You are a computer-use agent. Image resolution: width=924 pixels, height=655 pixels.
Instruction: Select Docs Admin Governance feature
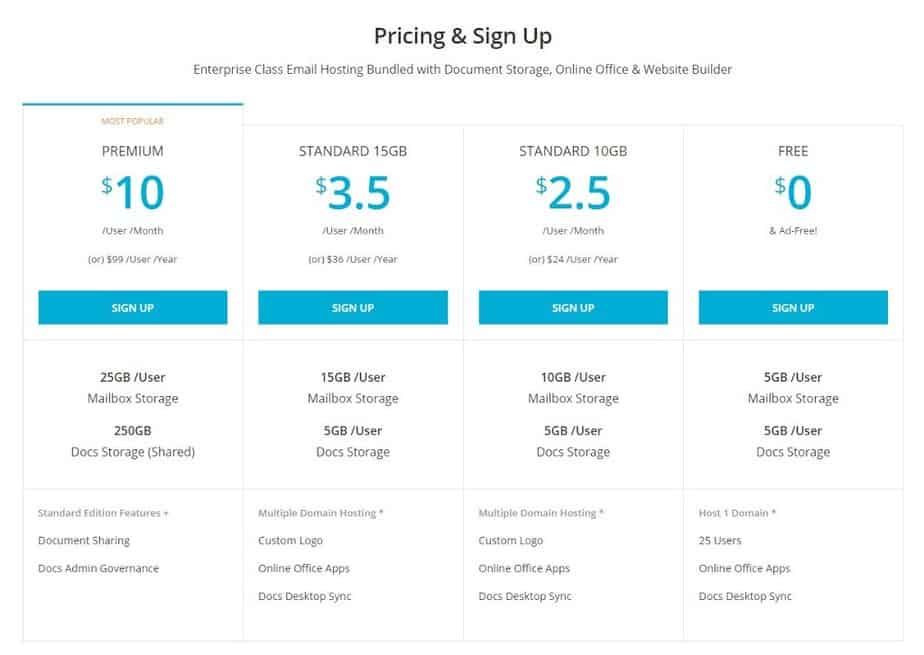coord(98,569)
